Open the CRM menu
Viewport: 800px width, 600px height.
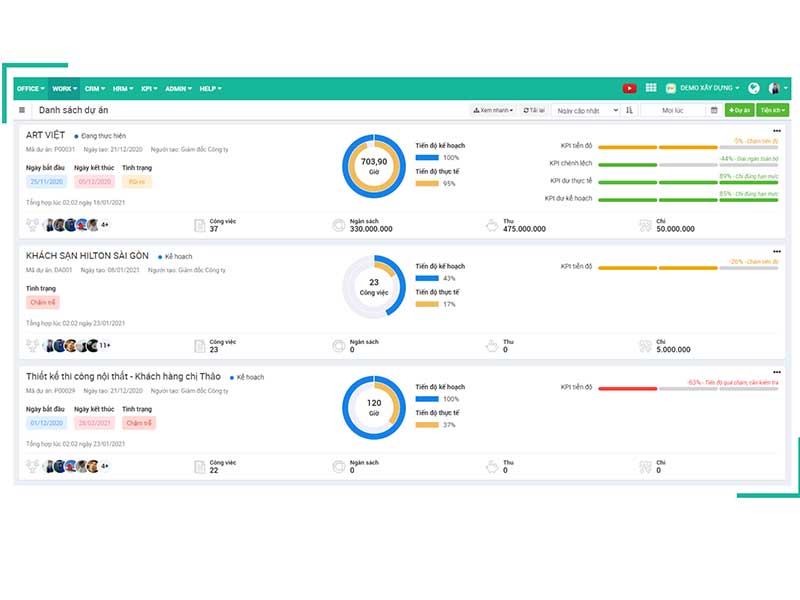[x=95, y=89]
